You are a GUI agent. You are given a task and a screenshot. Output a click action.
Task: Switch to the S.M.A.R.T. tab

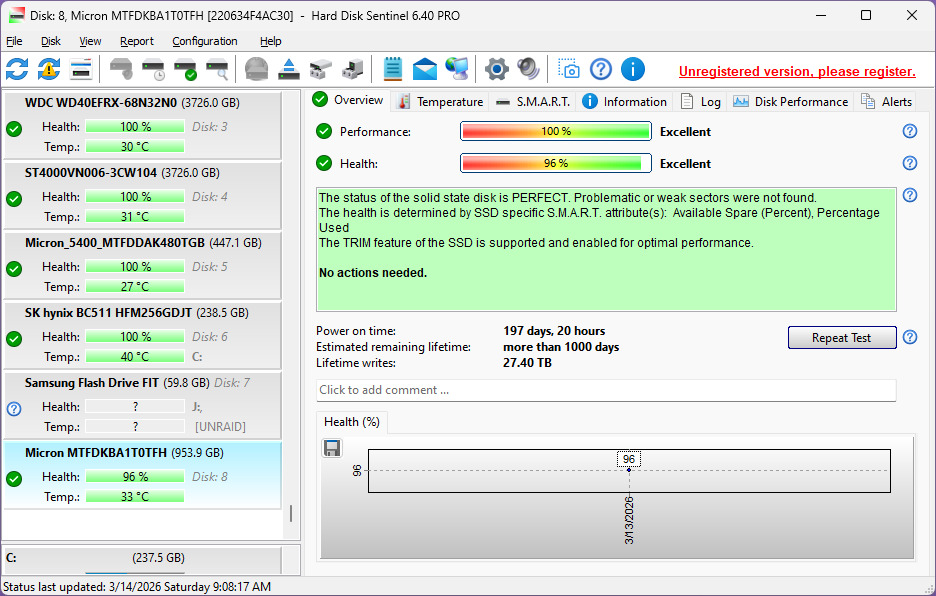(532, 102)
